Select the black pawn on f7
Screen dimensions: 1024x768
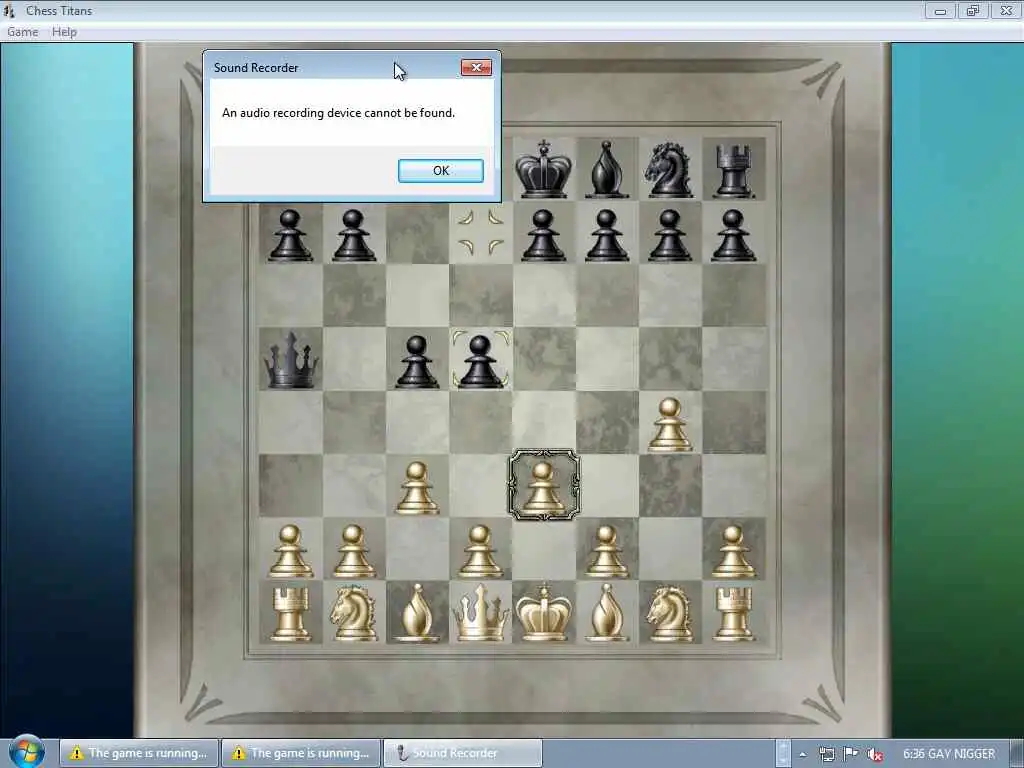pyautogui.click(x=607, y=235)
